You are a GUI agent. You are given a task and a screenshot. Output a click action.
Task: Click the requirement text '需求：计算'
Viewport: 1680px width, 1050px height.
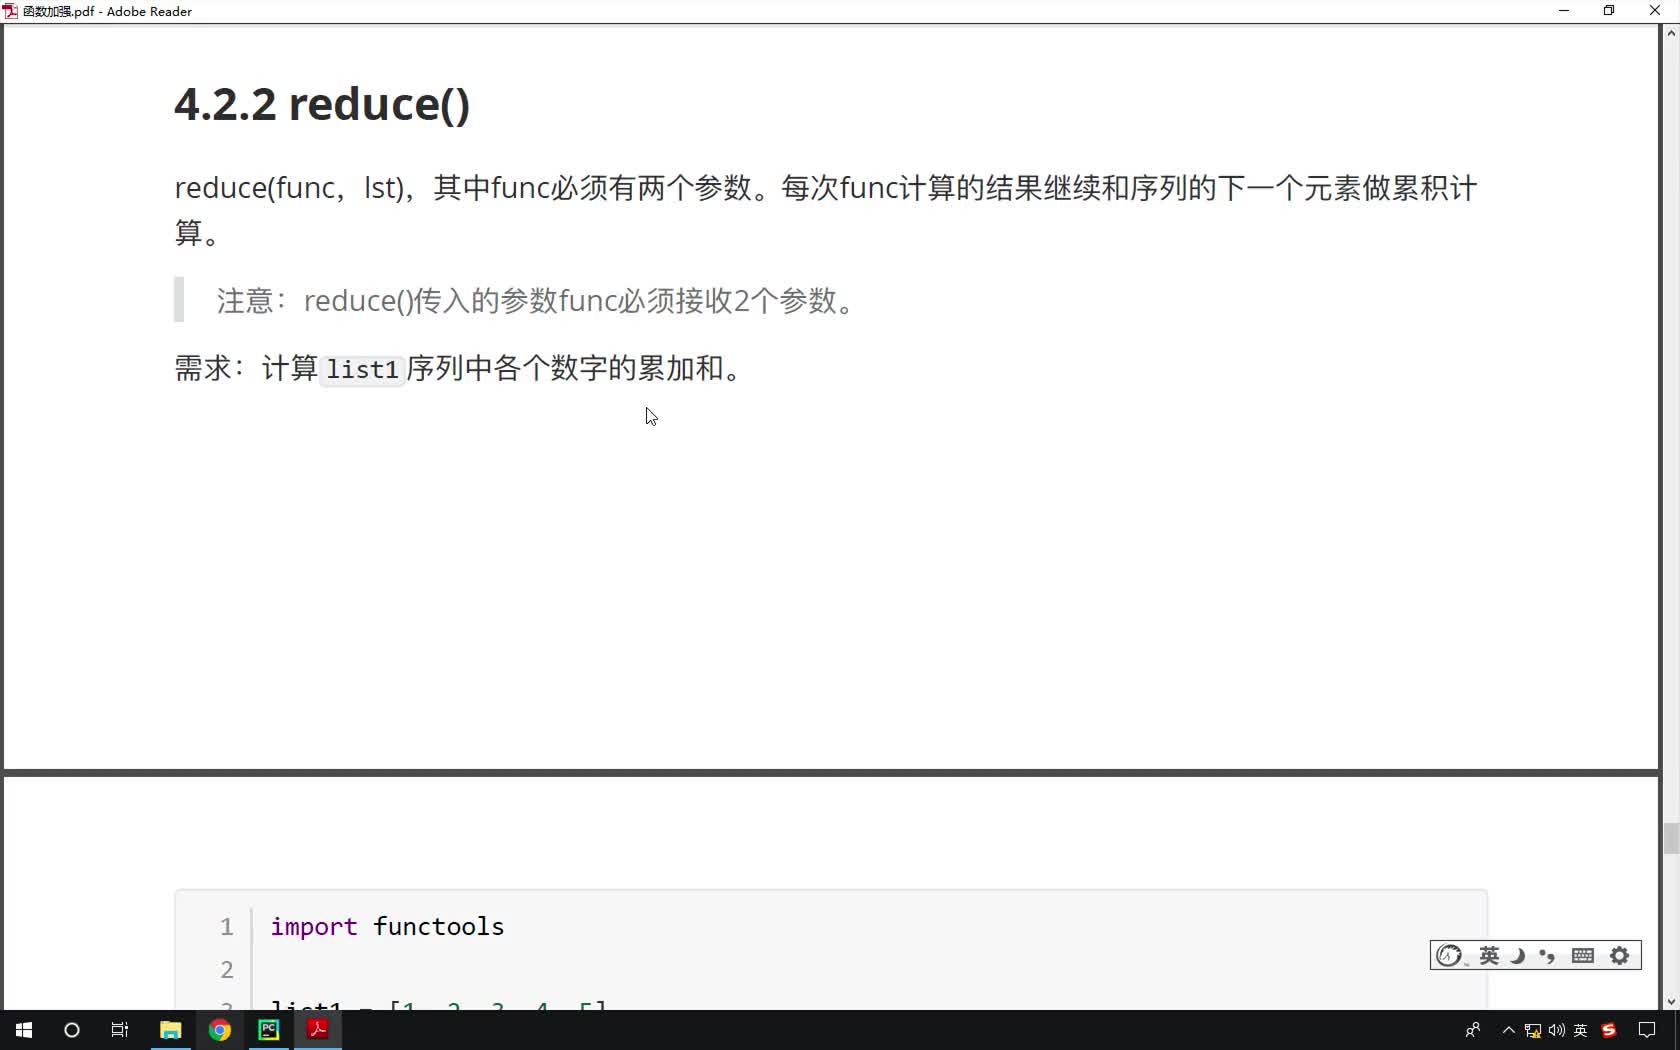(246, 369)
